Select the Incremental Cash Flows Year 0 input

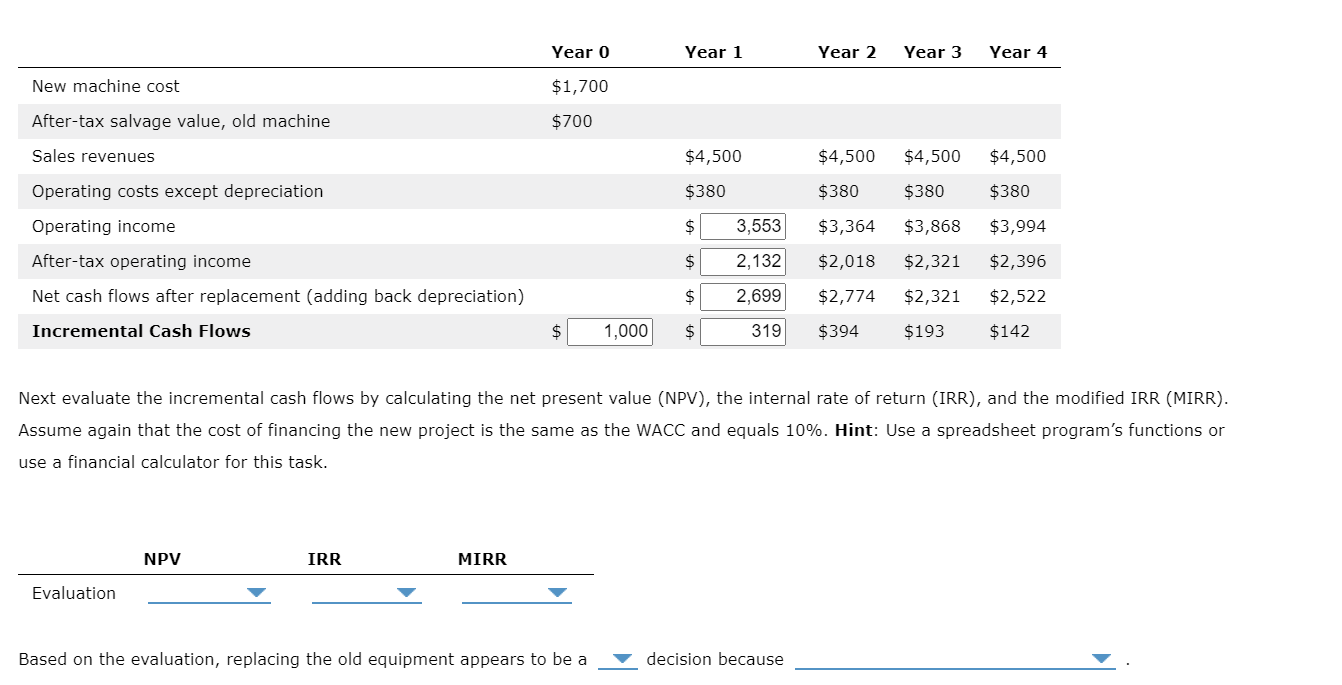pos(610,331)
